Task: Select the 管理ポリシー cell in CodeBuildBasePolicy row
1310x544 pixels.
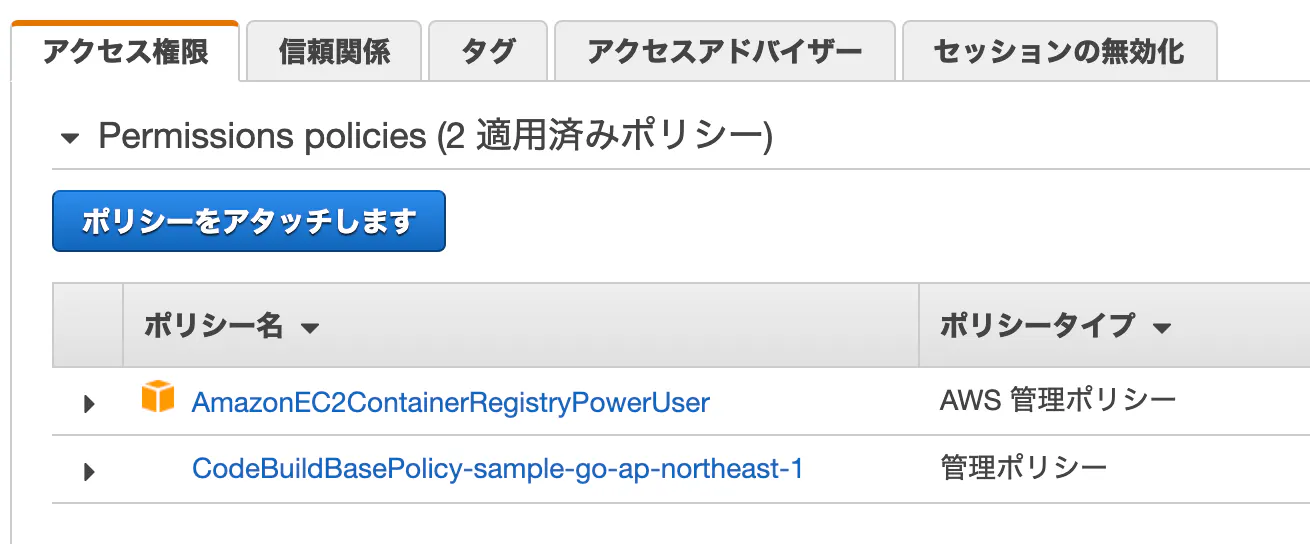Action: coord(1024,468)
